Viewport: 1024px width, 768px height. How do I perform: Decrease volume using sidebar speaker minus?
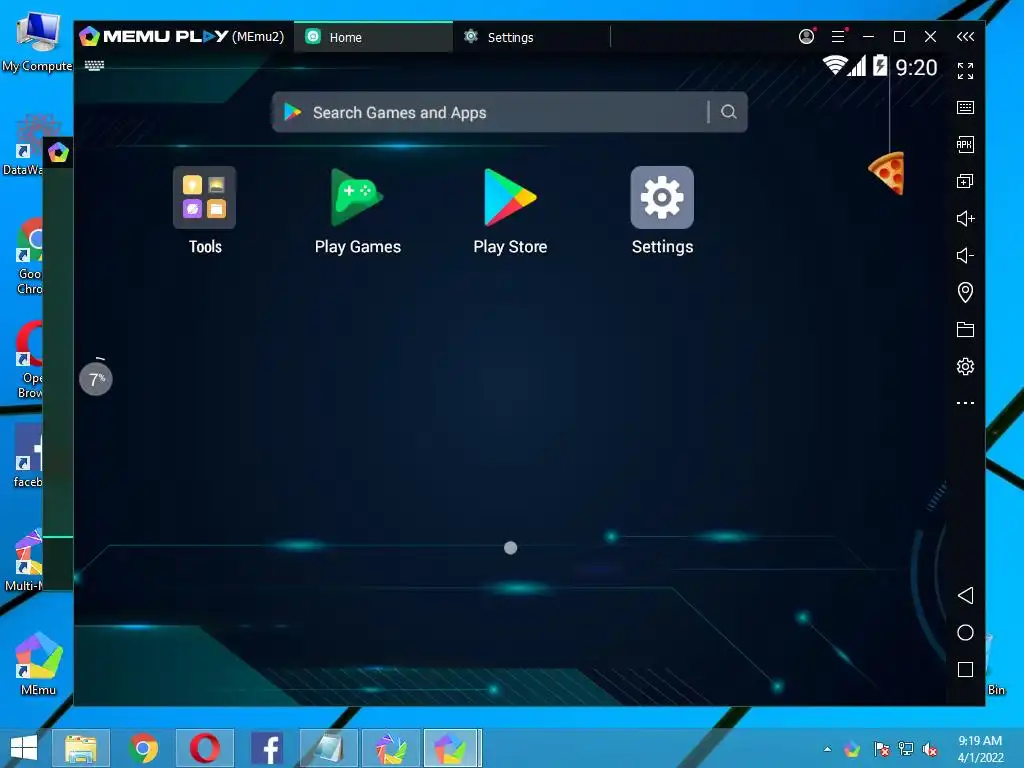[x=965, y=255]
